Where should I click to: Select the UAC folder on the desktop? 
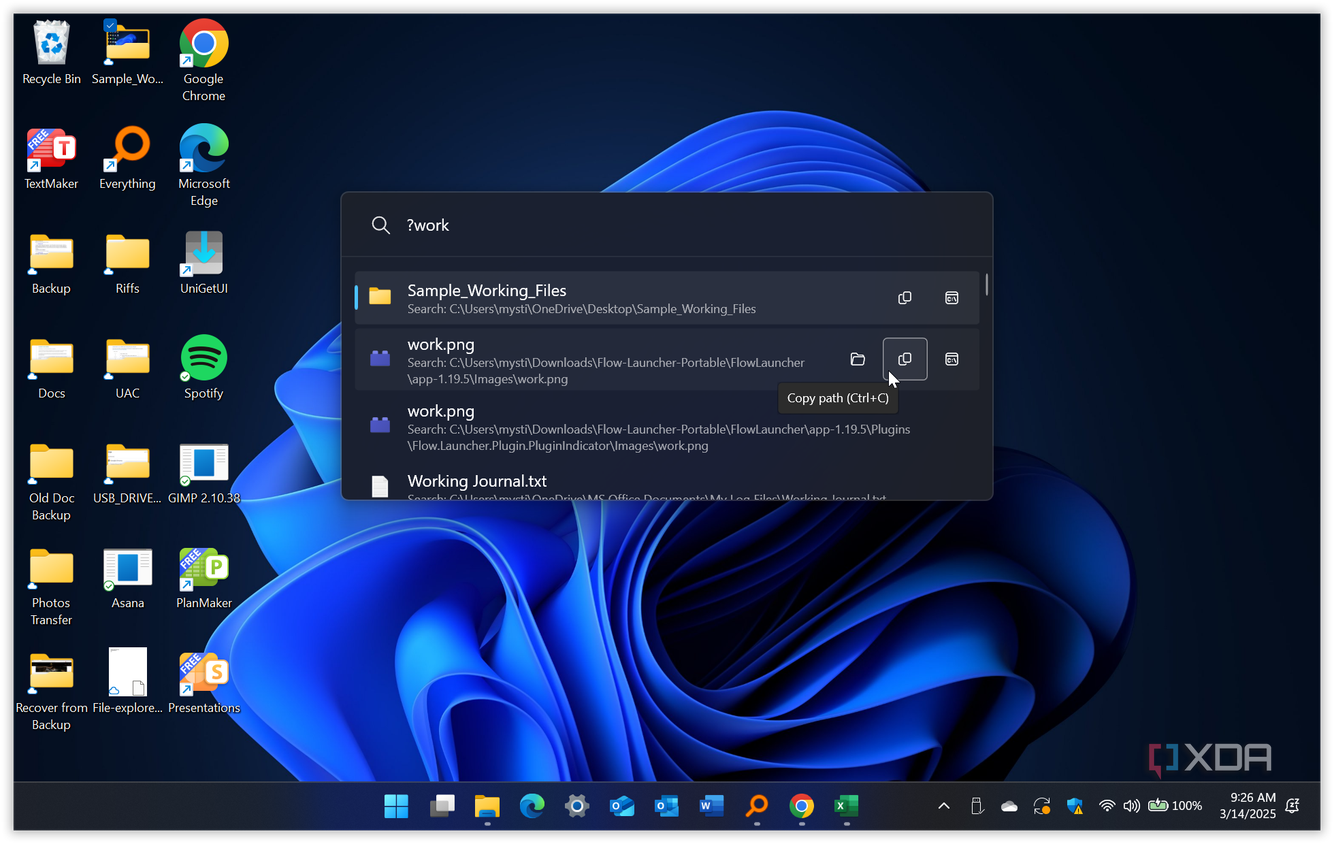pos(128,368)
